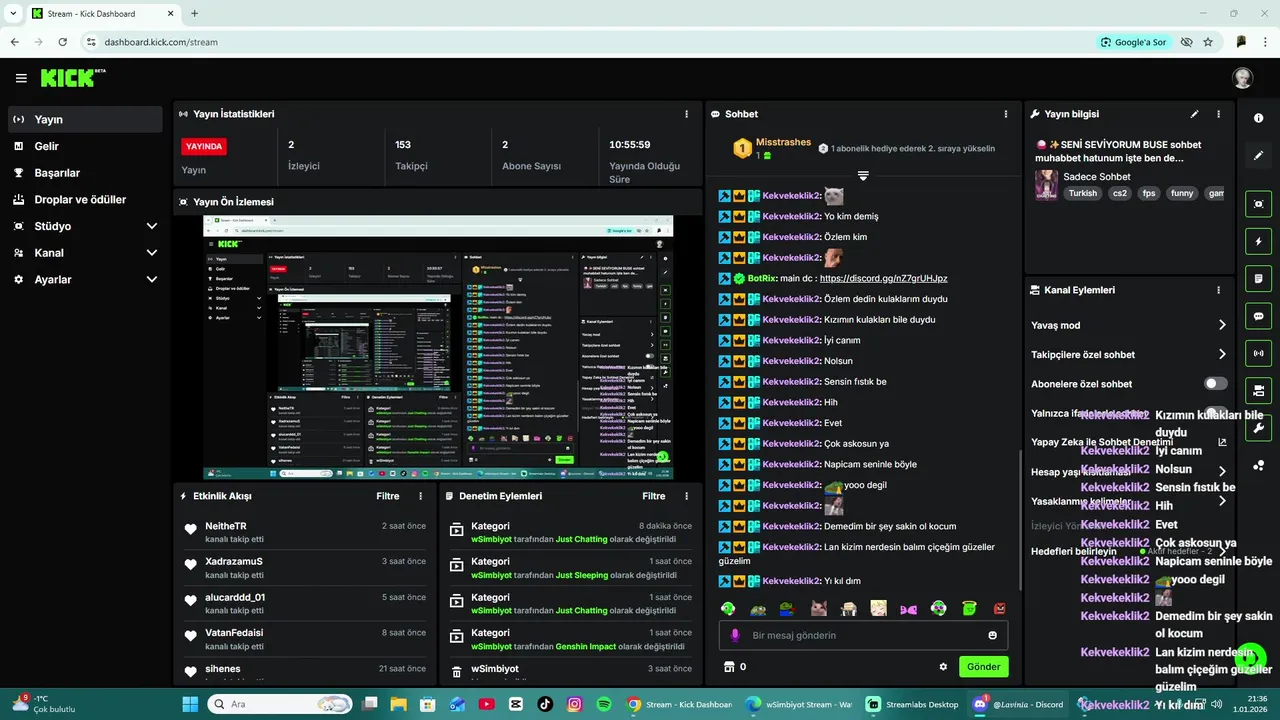Open a new browser tab

point(194,14)
